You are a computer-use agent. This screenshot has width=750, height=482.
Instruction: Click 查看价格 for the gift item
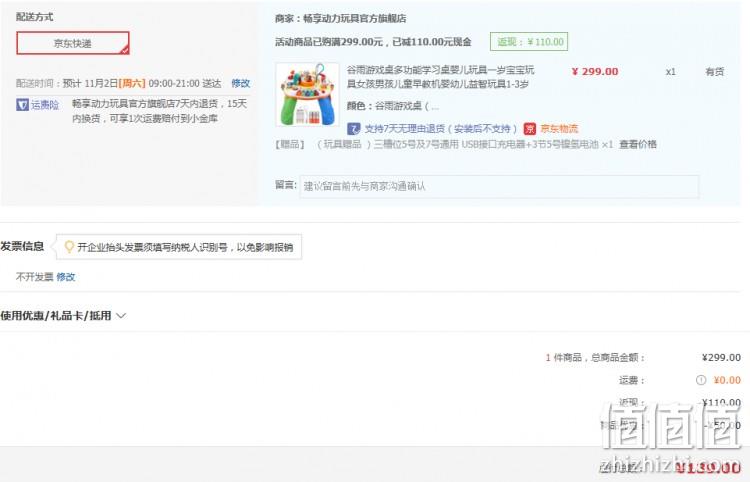(x=638, y=144)
